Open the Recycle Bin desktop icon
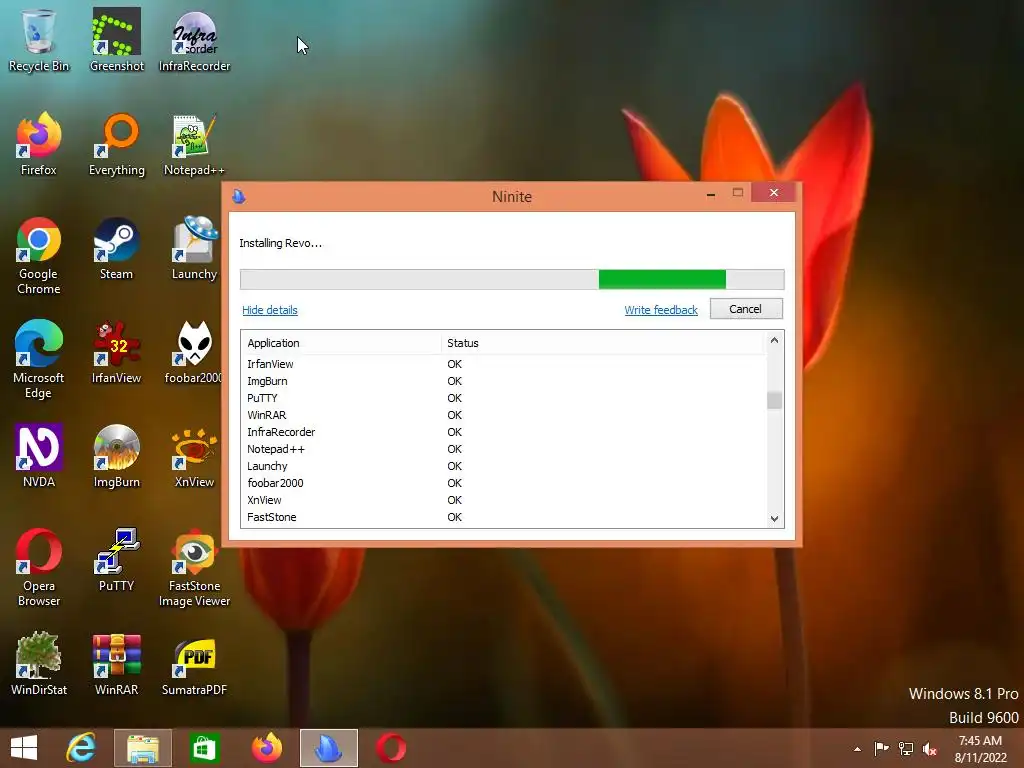1024x768 pixels. pos(39,40)
